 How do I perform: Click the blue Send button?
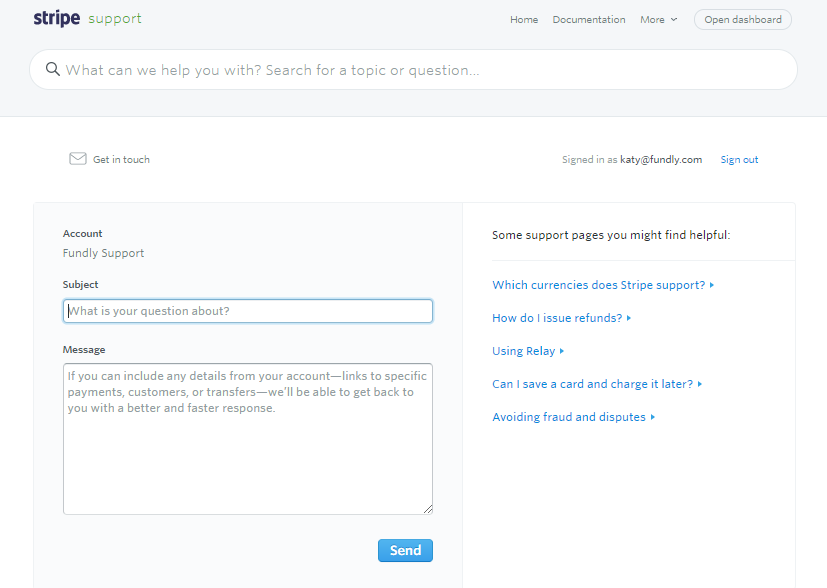(x=405, y=551)
